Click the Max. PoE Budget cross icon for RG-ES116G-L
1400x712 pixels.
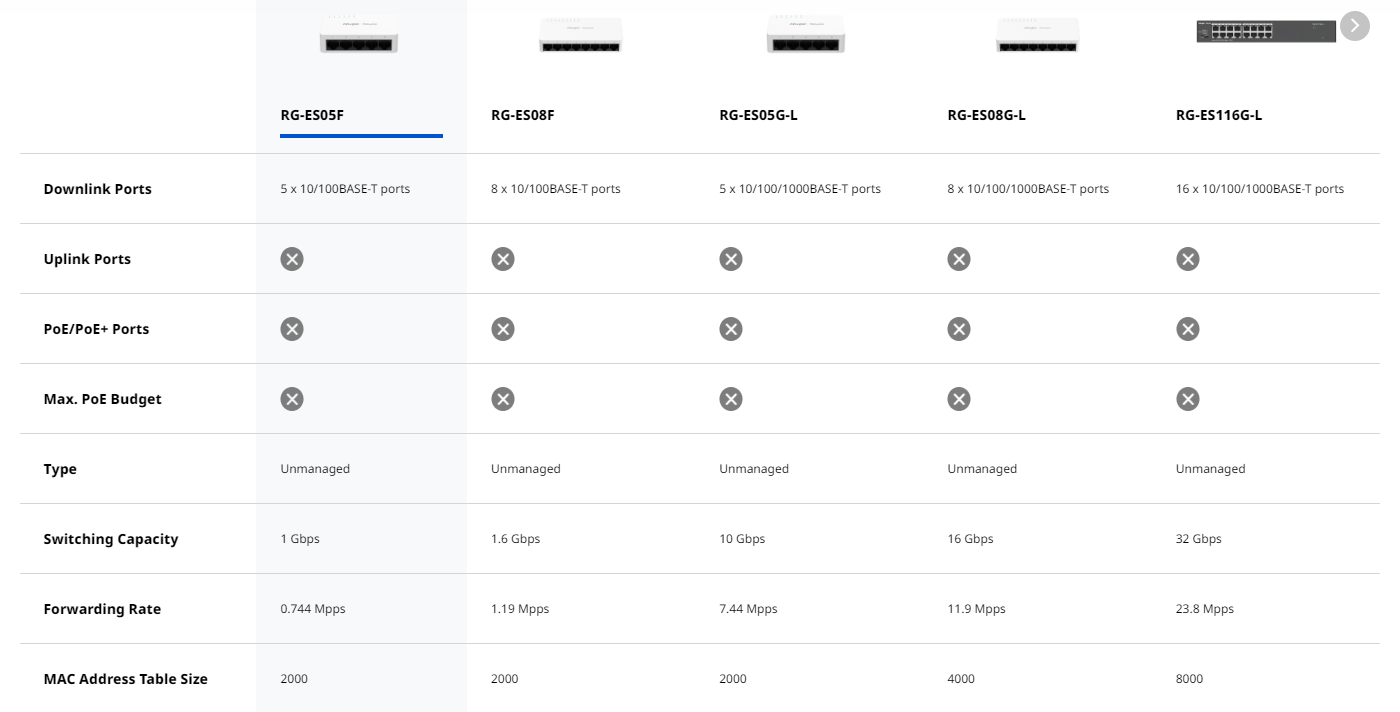pyautogui.click(x=1187, y=399)
